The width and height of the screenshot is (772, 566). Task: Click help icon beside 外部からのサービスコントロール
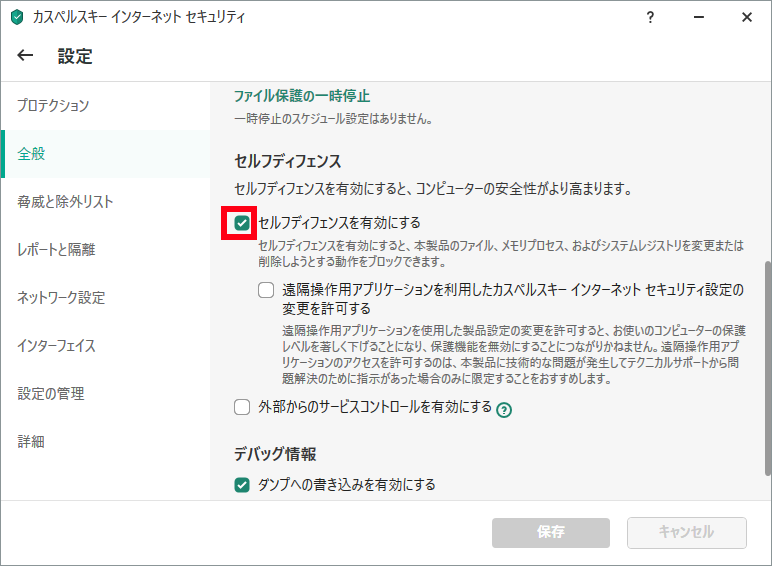coord(504,409)
